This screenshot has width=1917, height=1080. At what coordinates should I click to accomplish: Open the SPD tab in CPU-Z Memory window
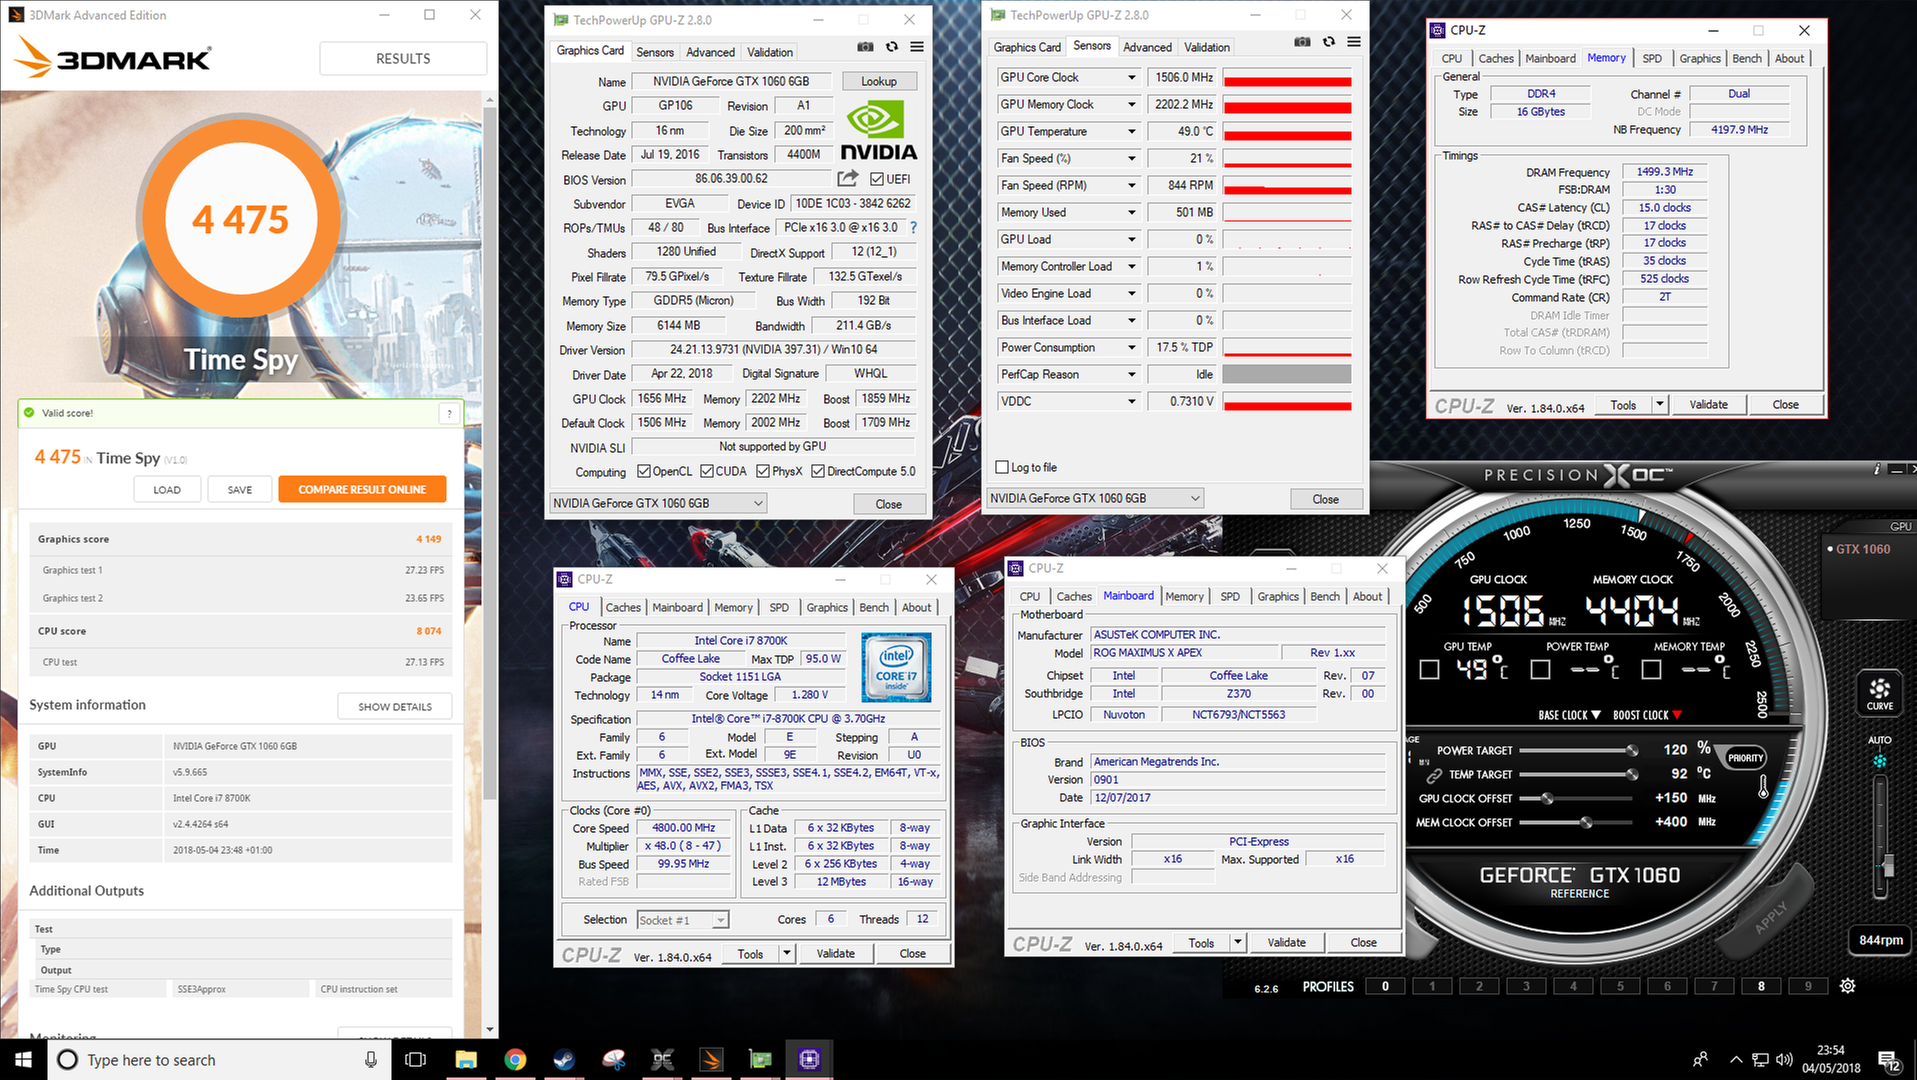(x=1652, y=58)
